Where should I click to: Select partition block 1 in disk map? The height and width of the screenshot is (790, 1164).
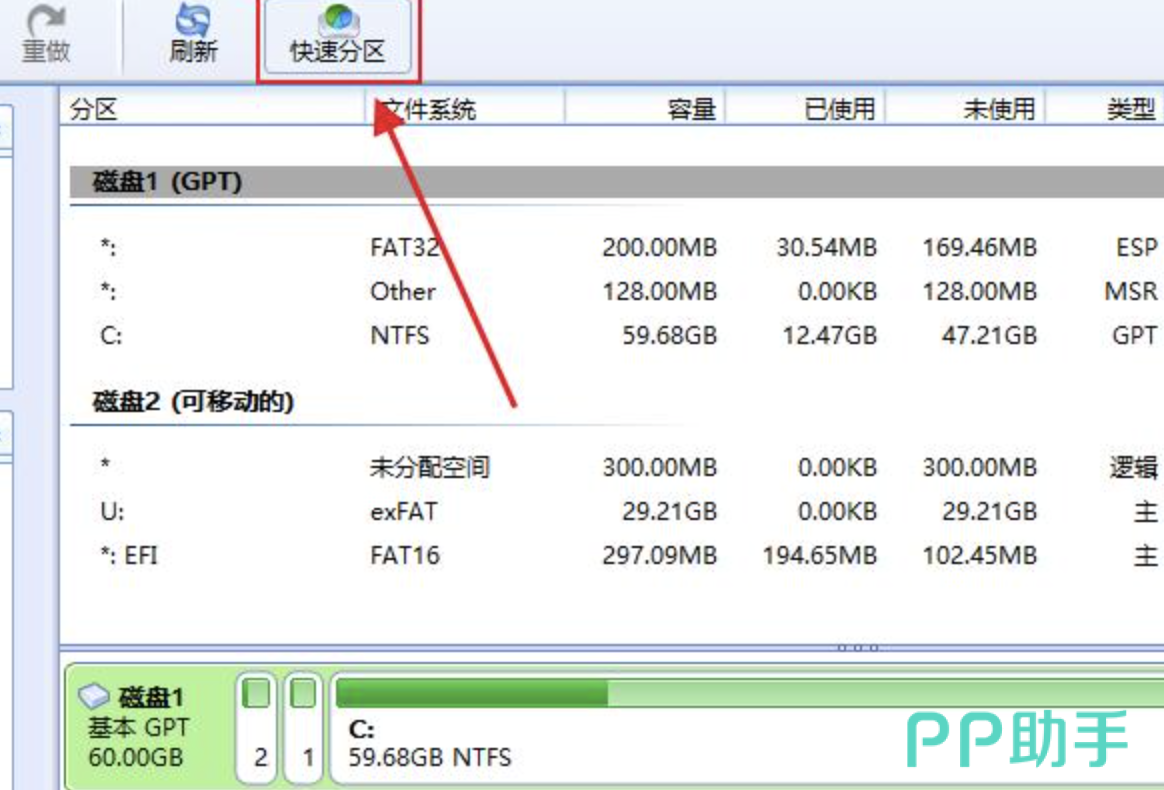(304, 728)
